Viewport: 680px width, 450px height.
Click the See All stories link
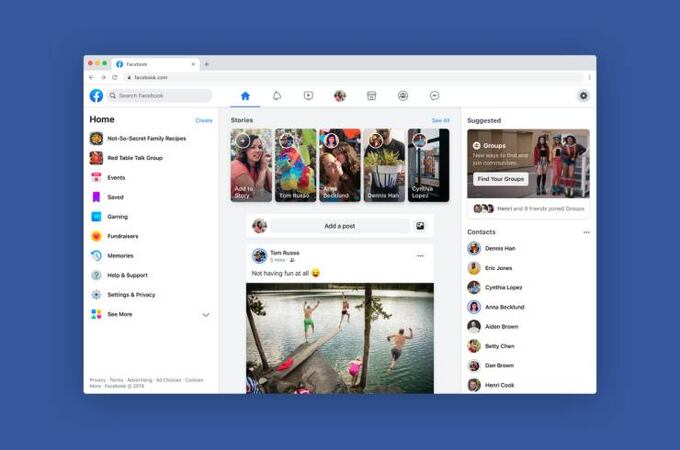440,120
